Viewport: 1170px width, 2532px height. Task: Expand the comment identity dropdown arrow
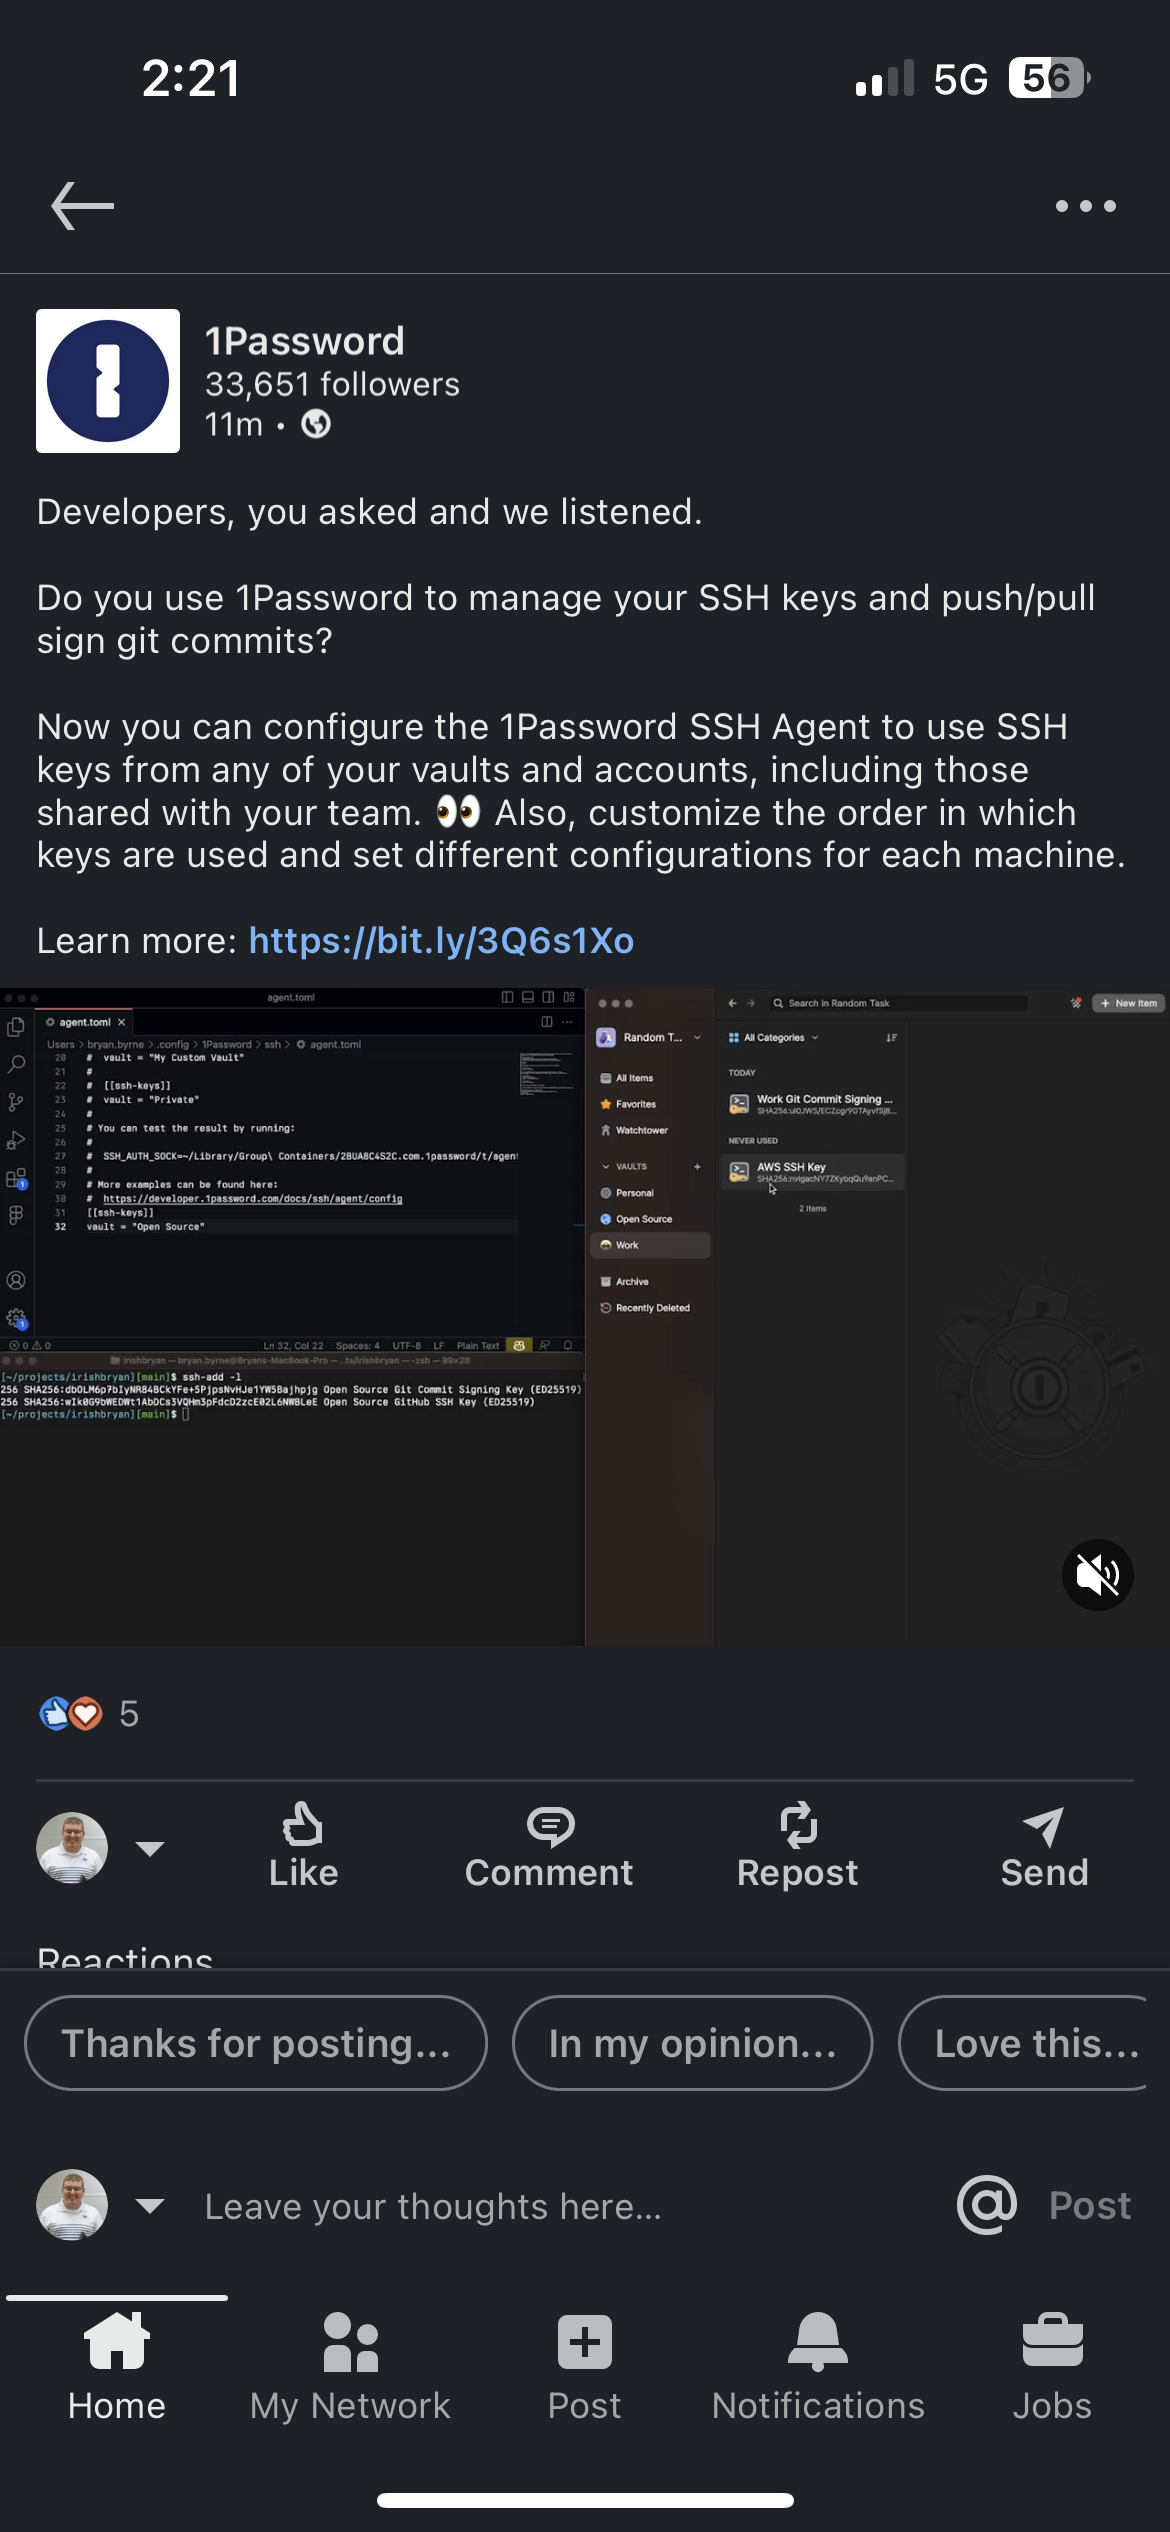(x=150, y=2205)
